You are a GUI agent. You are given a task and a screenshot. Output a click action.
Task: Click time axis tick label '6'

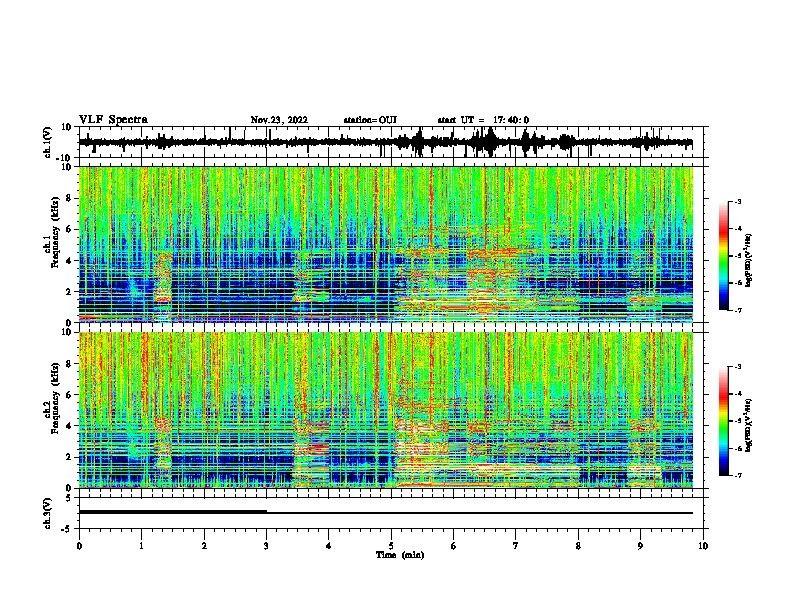453,546
